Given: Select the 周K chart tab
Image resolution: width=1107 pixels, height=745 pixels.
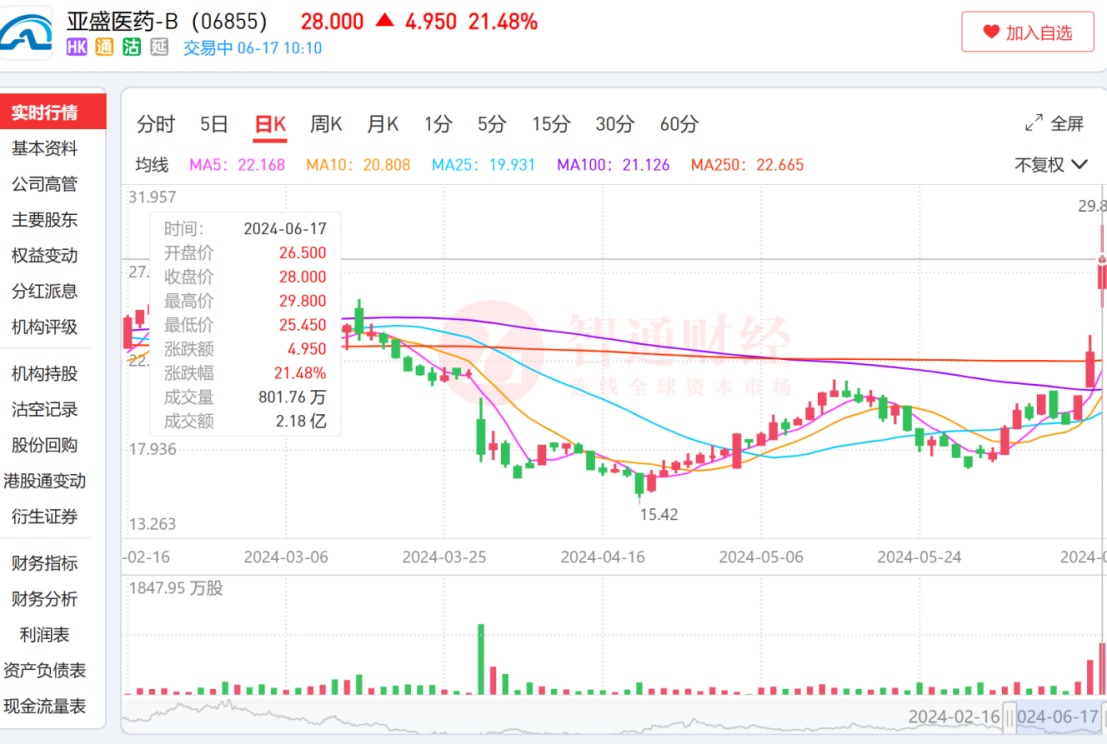Looking at the screenshot, I should pos(326,124).
